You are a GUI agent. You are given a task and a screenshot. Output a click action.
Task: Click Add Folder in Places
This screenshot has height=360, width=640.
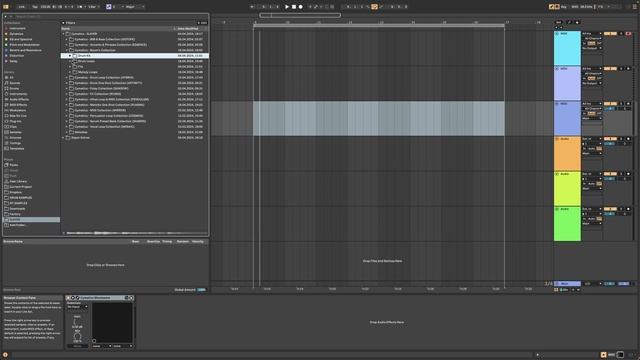18,225
